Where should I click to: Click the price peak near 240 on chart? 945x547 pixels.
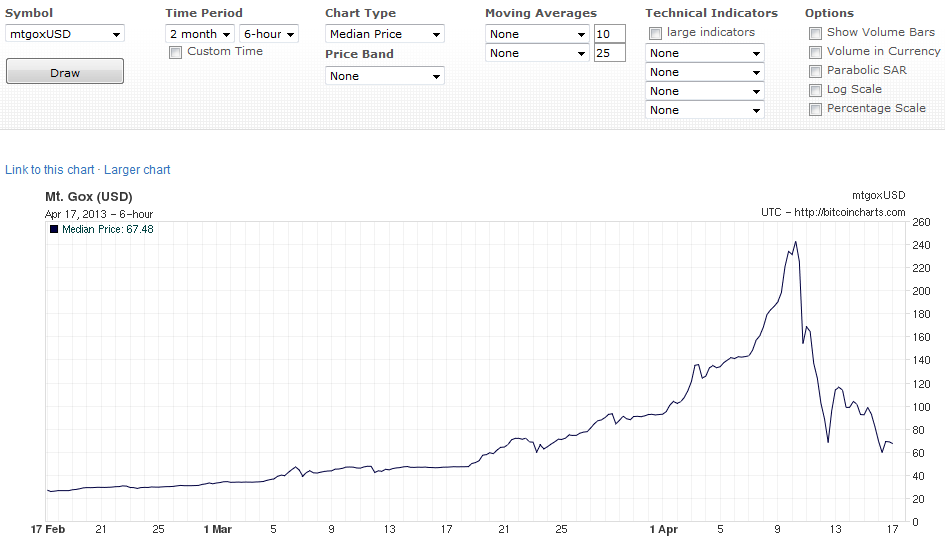[x=796, y=242]
